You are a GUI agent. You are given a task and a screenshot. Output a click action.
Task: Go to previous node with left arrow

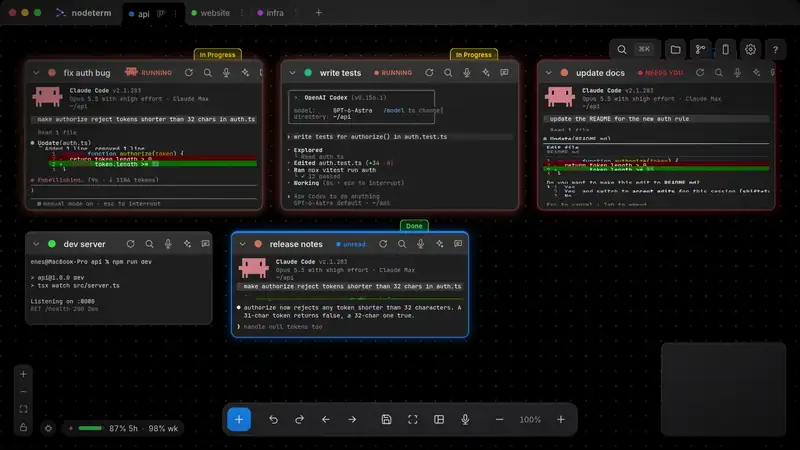[326, 419]
